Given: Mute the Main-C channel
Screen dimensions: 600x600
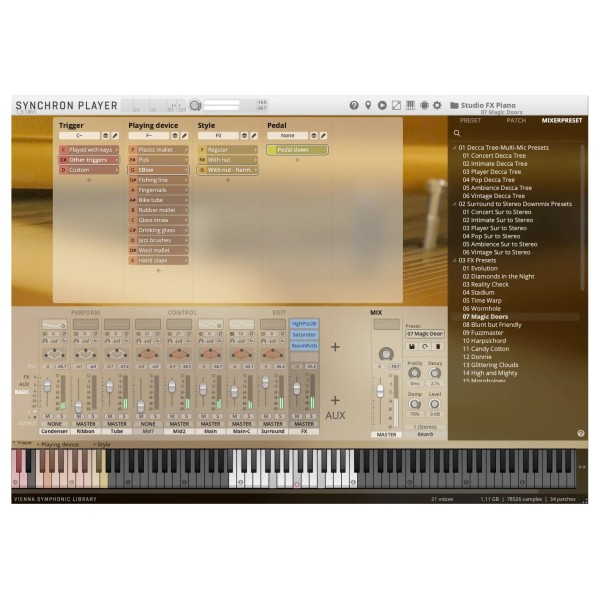Looking at the screenshot, I should point(235,416).
